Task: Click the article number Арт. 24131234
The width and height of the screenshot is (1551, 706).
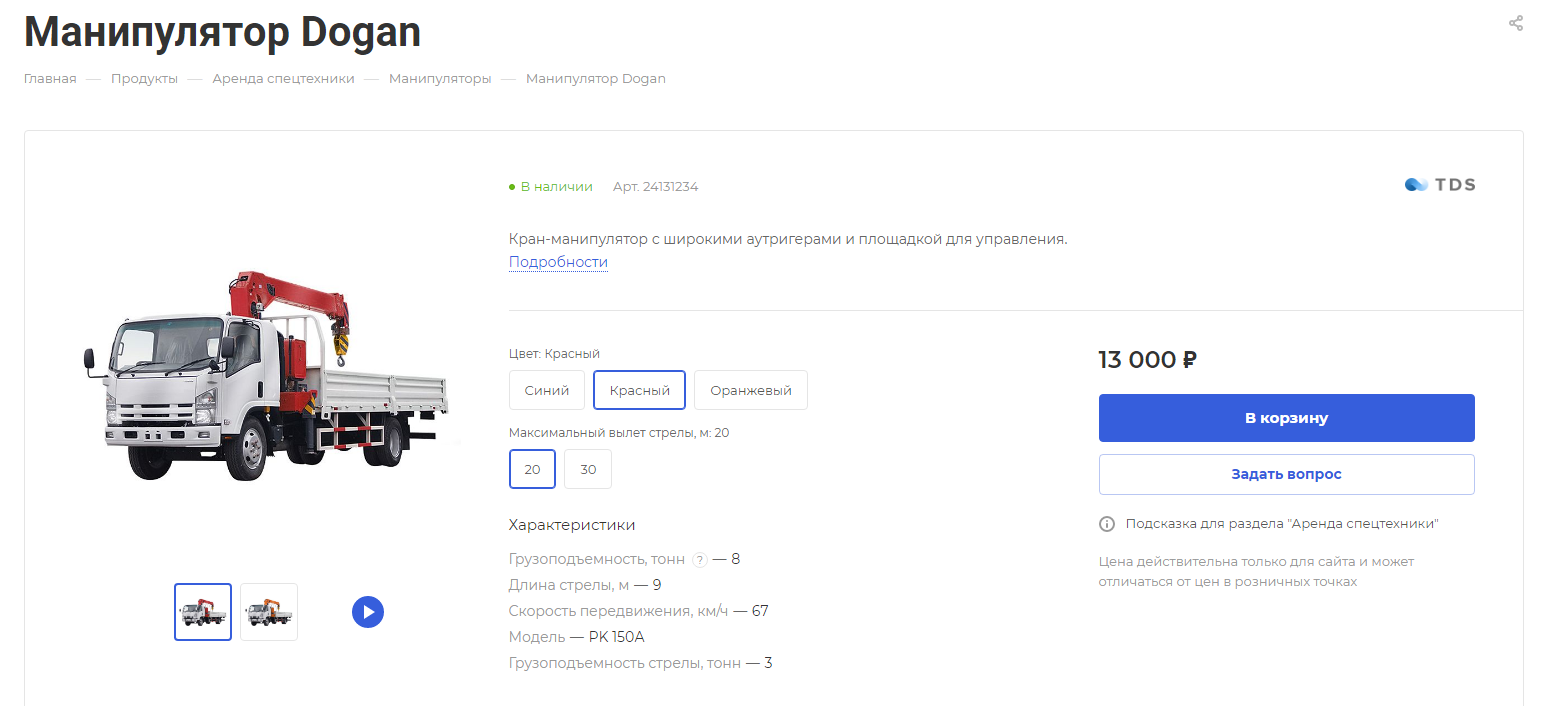Action: [655, 187]
